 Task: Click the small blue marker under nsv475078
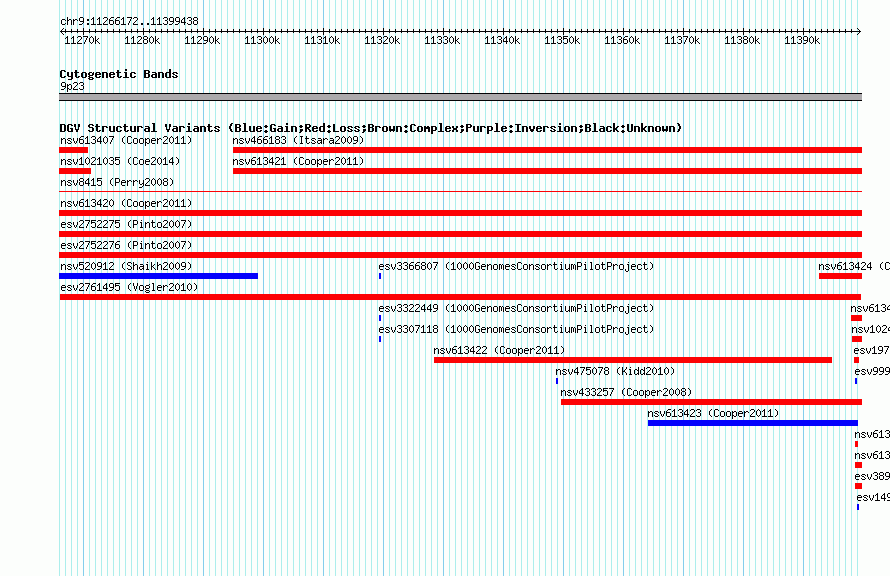[x=557, y=381]
